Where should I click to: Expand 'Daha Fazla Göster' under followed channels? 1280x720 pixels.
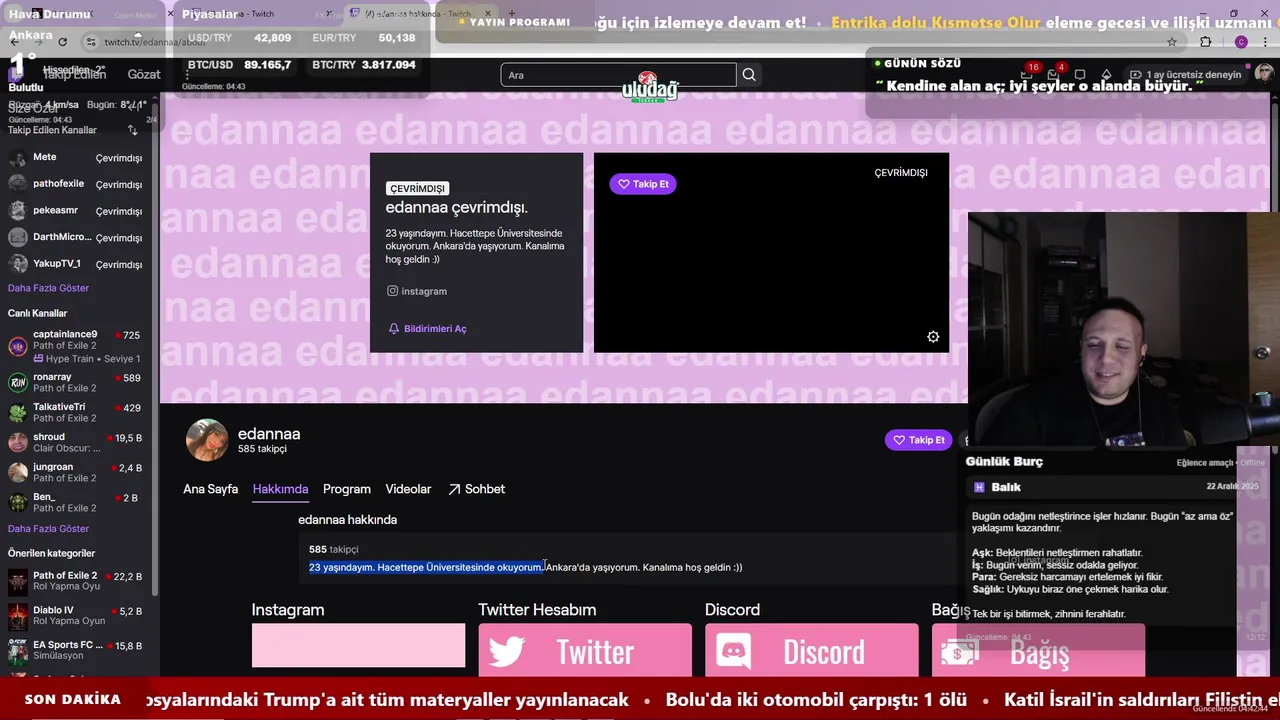48,288
